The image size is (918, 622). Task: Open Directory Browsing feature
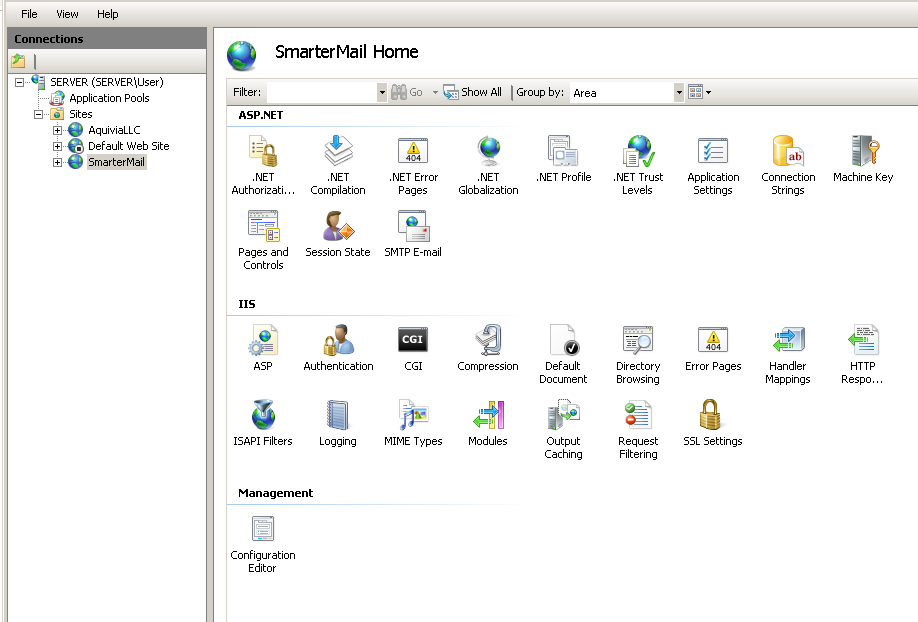click(638, 341)
